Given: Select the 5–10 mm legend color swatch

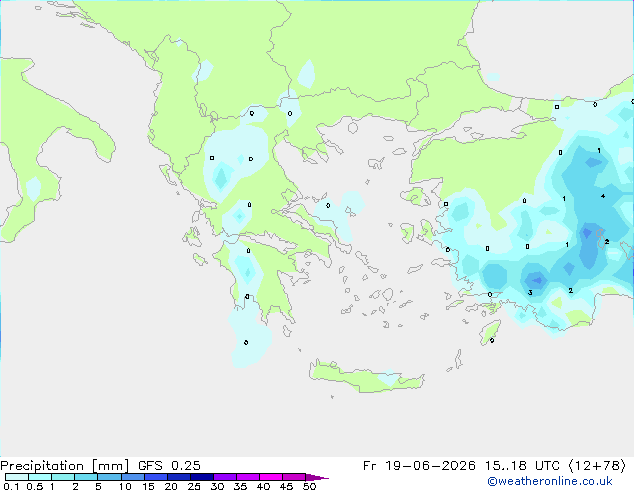Looking at the screenshot, I should (x=109, y=477).
